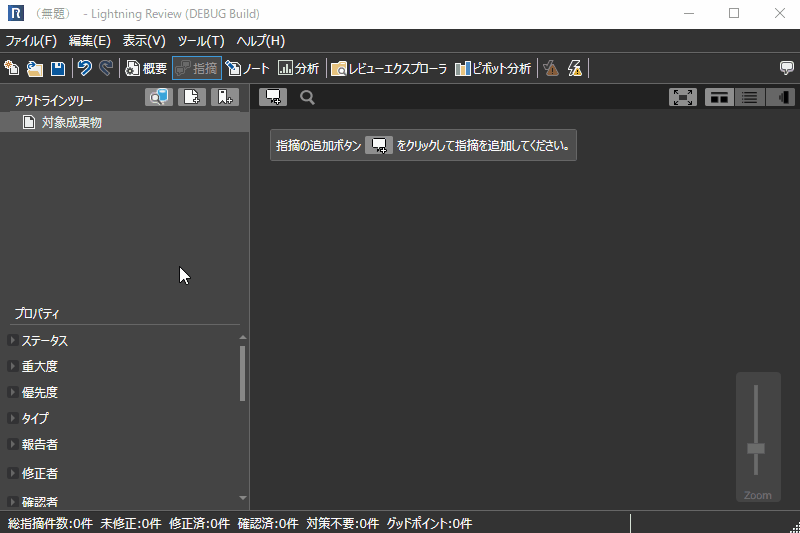This screenshot has height=533, width=800.
Task: Click the プロパティ panel header
Action: click(37, 313)
